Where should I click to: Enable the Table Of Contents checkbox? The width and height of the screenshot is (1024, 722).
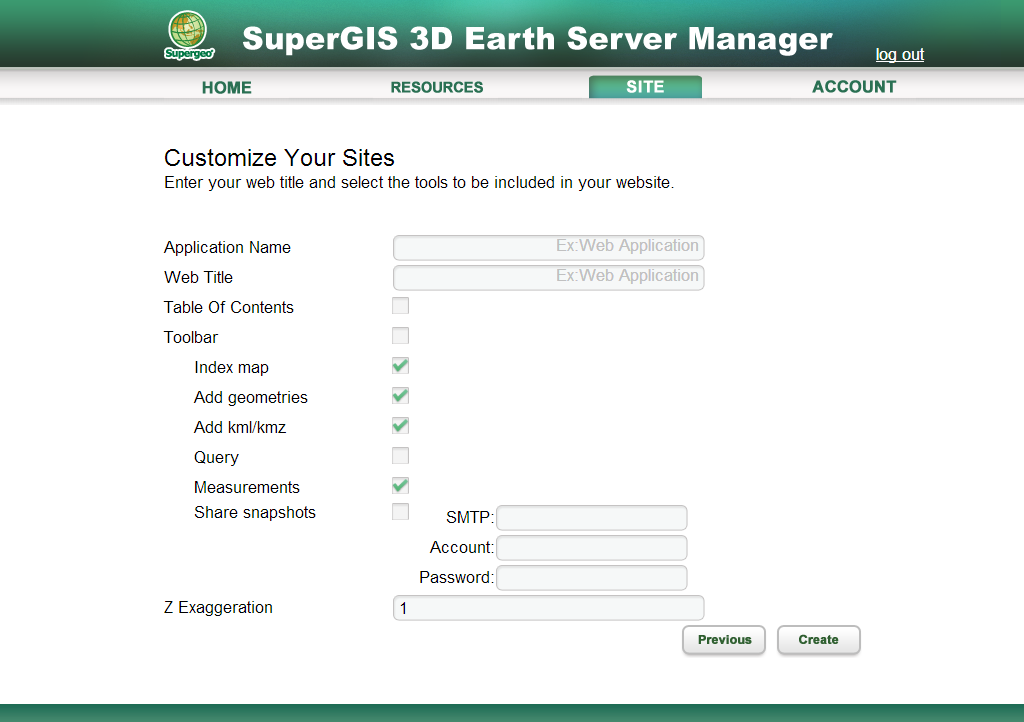point(400,306)
